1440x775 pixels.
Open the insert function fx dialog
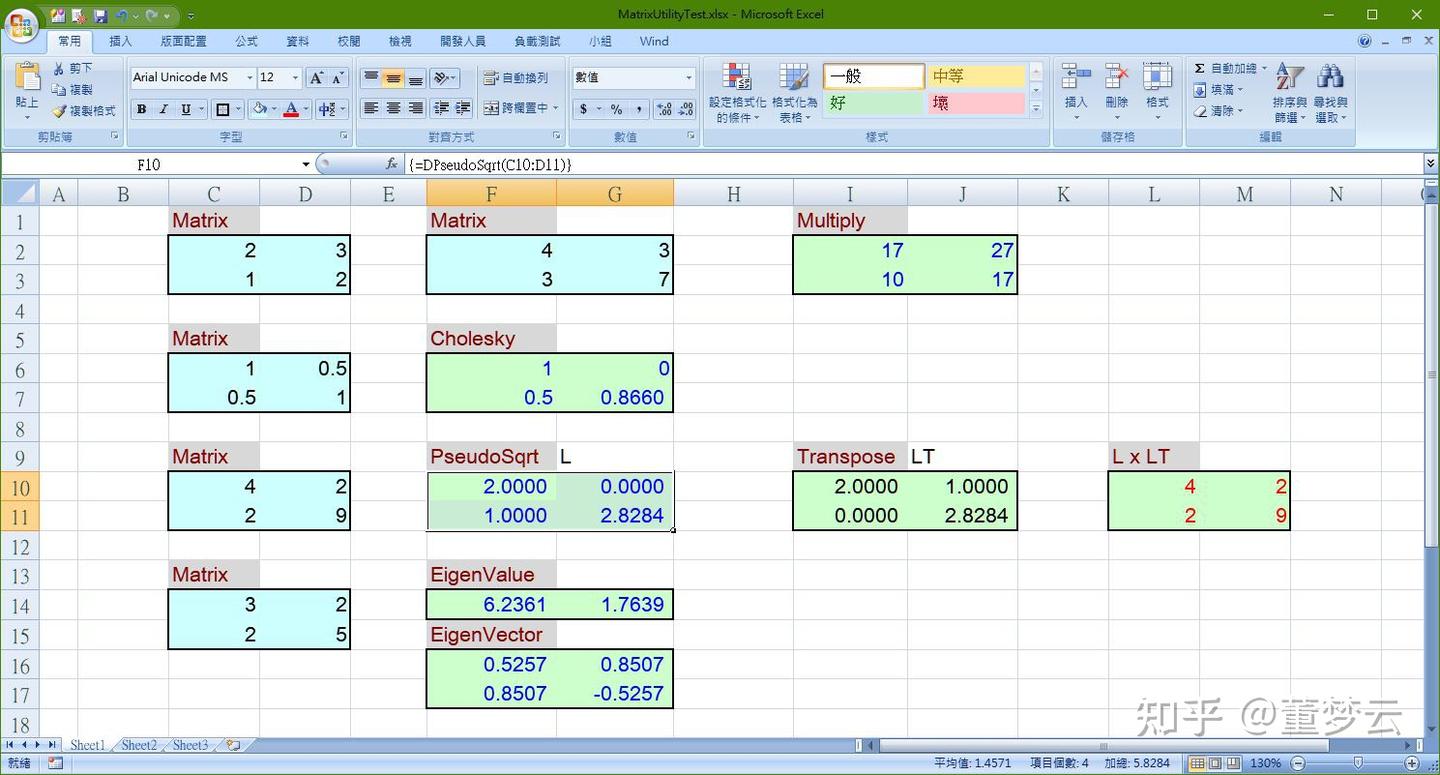click(392, 164)
